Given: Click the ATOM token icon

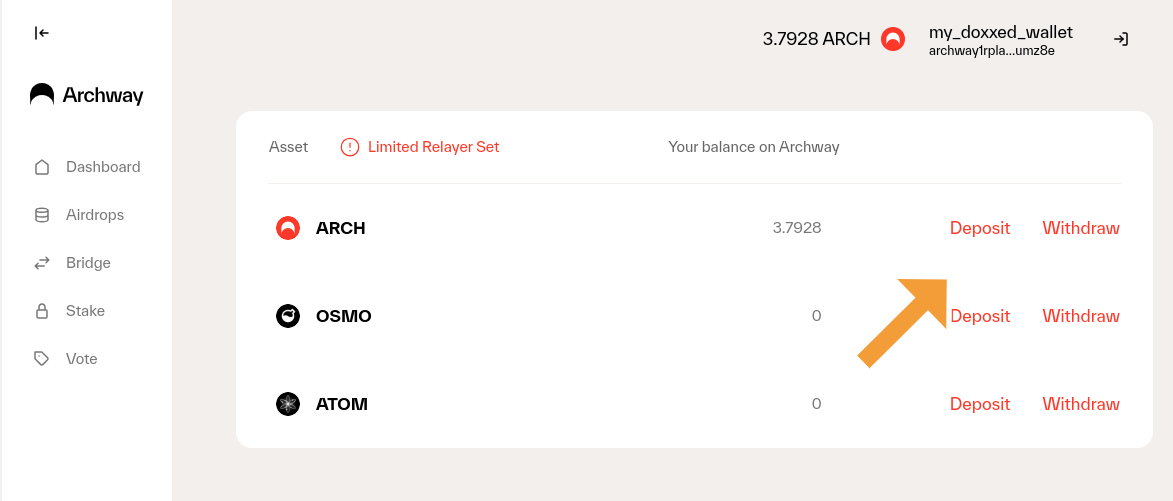Looking at the screenshot, I should click(288, 404).
